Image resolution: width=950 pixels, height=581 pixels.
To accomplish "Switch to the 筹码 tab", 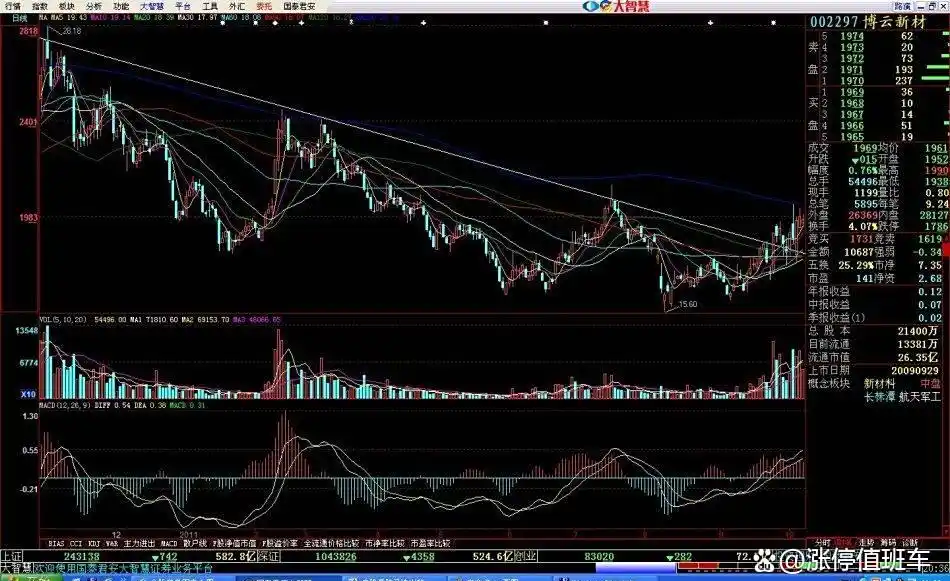I will tap(888, 542).
